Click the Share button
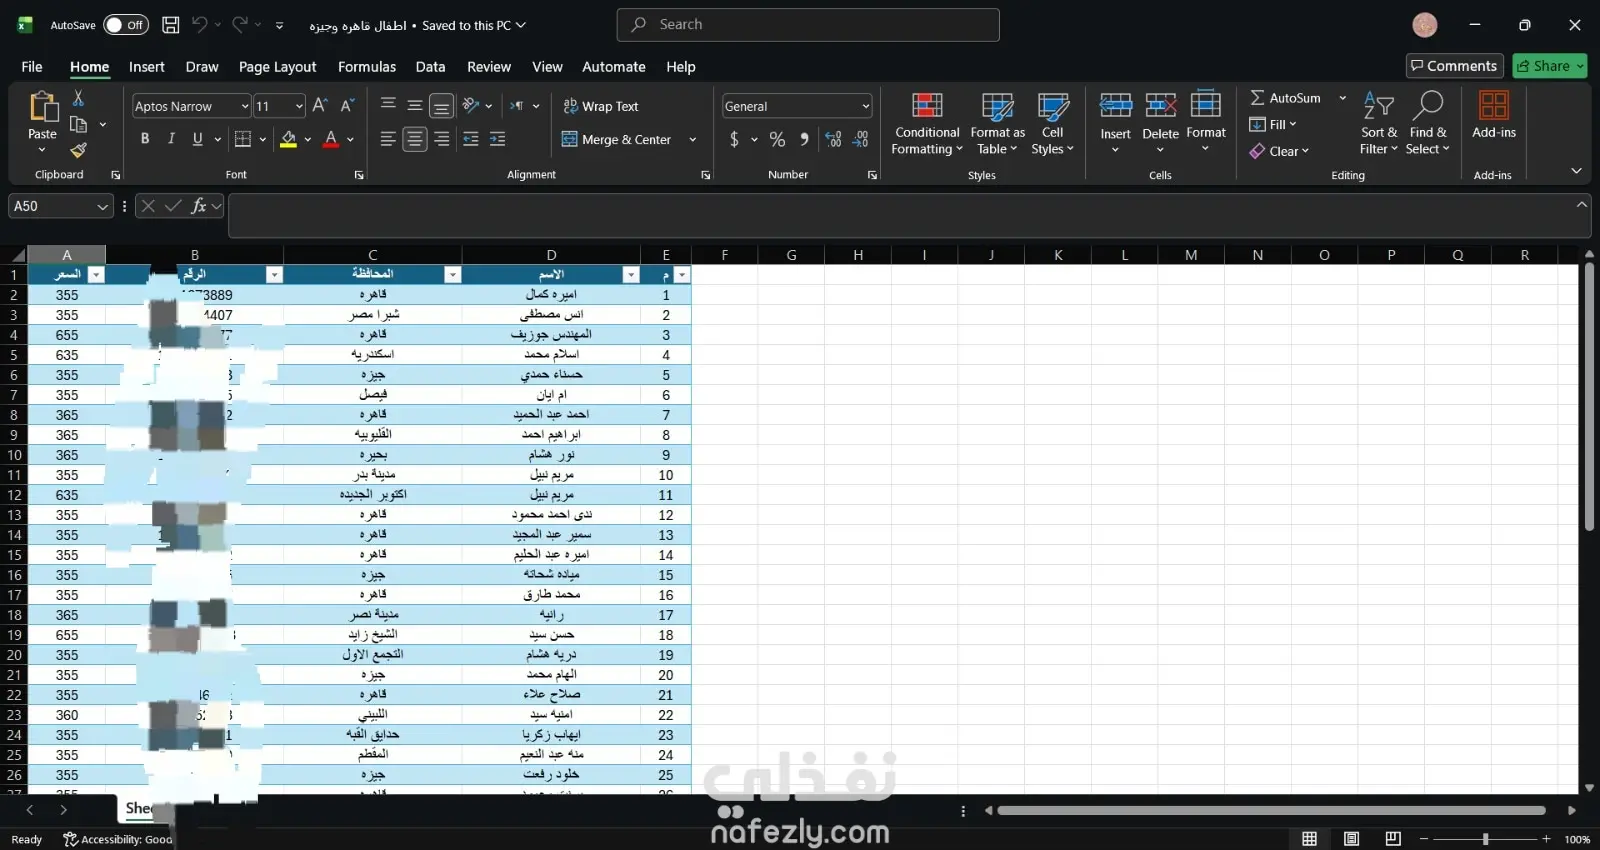The height and width of the screenshot is (850, 1600). tap(1550, 66)
